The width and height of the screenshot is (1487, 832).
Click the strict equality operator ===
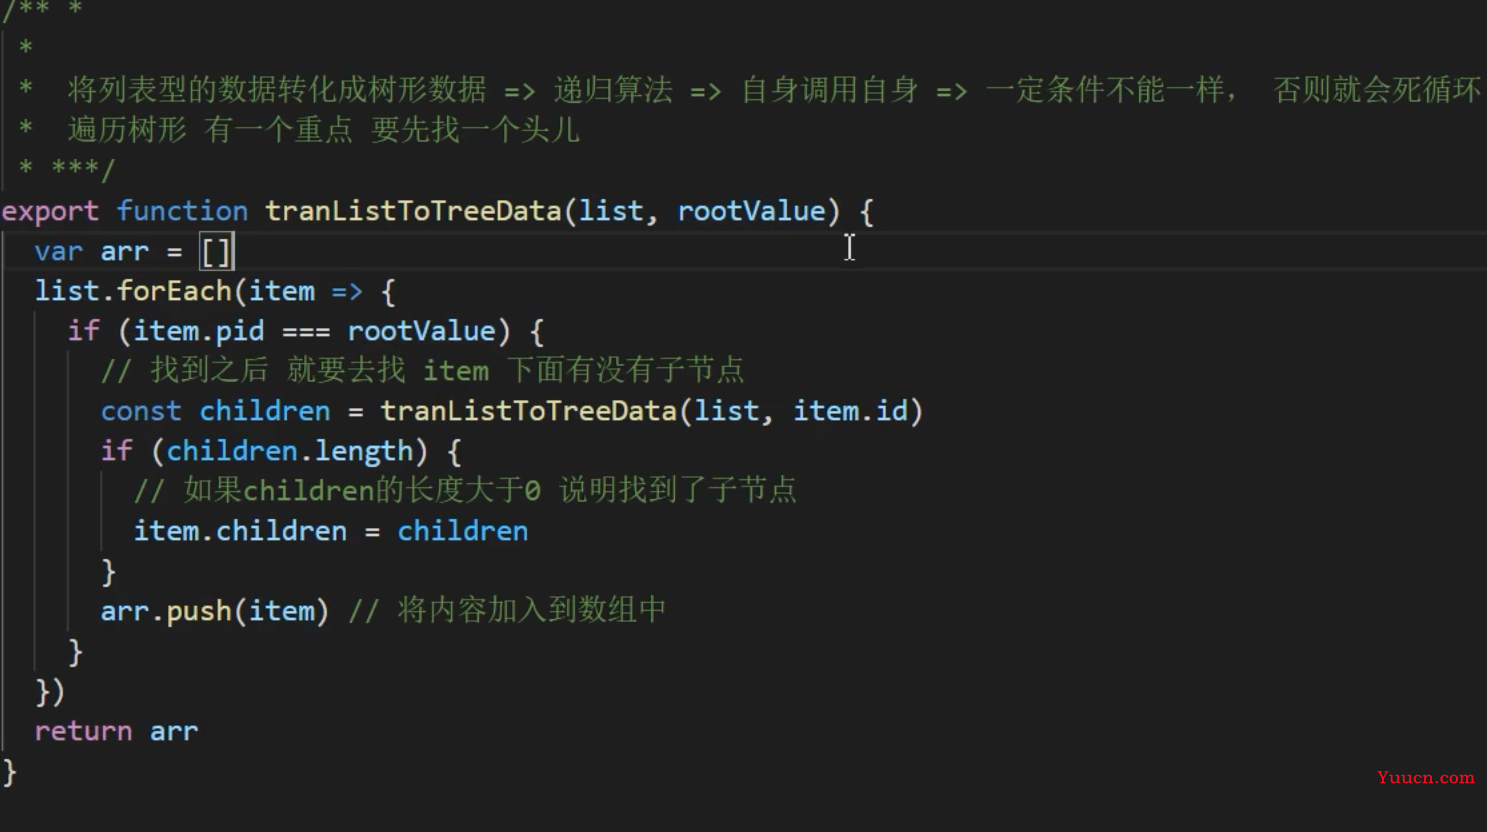click(x=306, y=332)
